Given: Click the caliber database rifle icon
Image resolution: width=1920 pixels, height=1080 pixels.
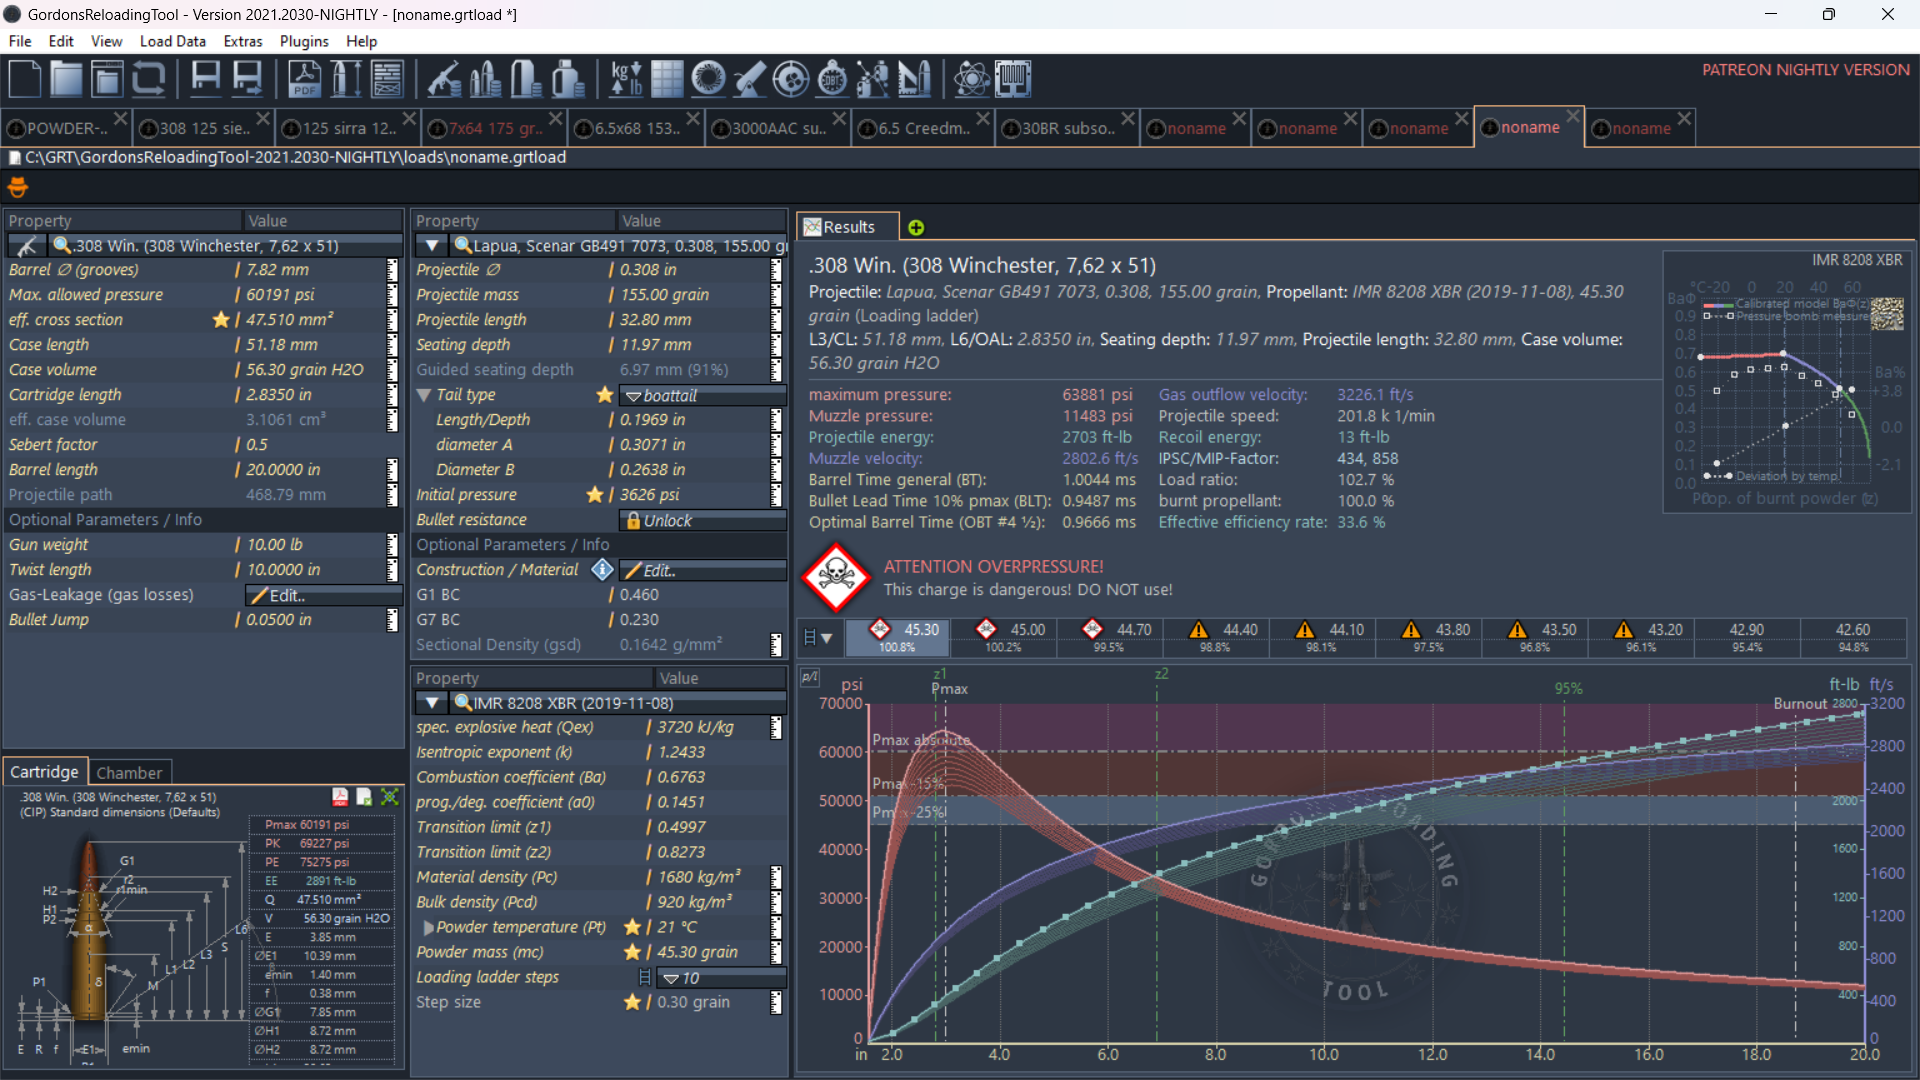Looking at the screenshot, I should pyautogui.click(x=443, y=79).
